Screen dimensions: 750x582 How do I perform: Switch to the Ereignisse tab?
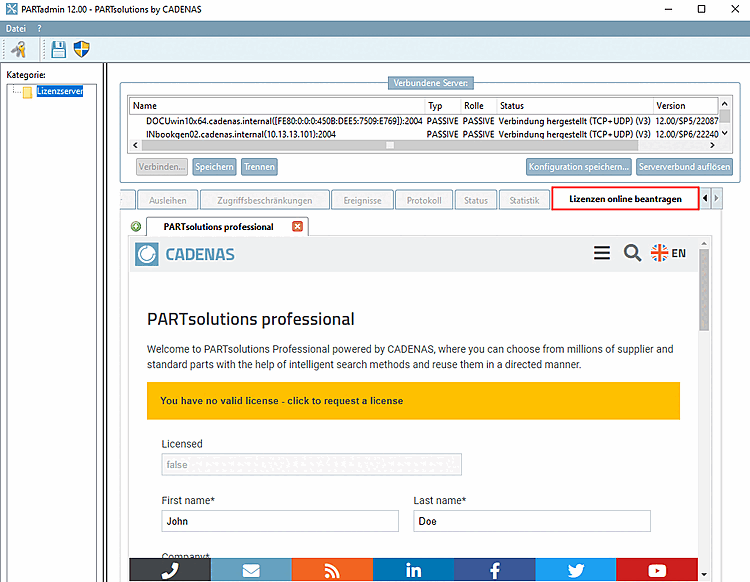coord(363,200)
